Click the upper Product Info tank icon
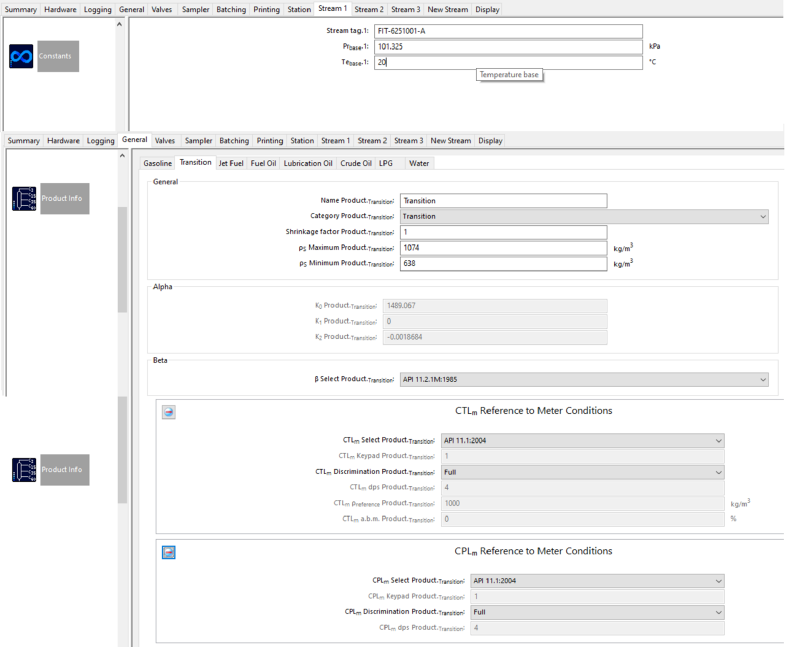Image resolution: width=788 pixels, height=647 pixels. pyautogui.click(x=24, y=199)
